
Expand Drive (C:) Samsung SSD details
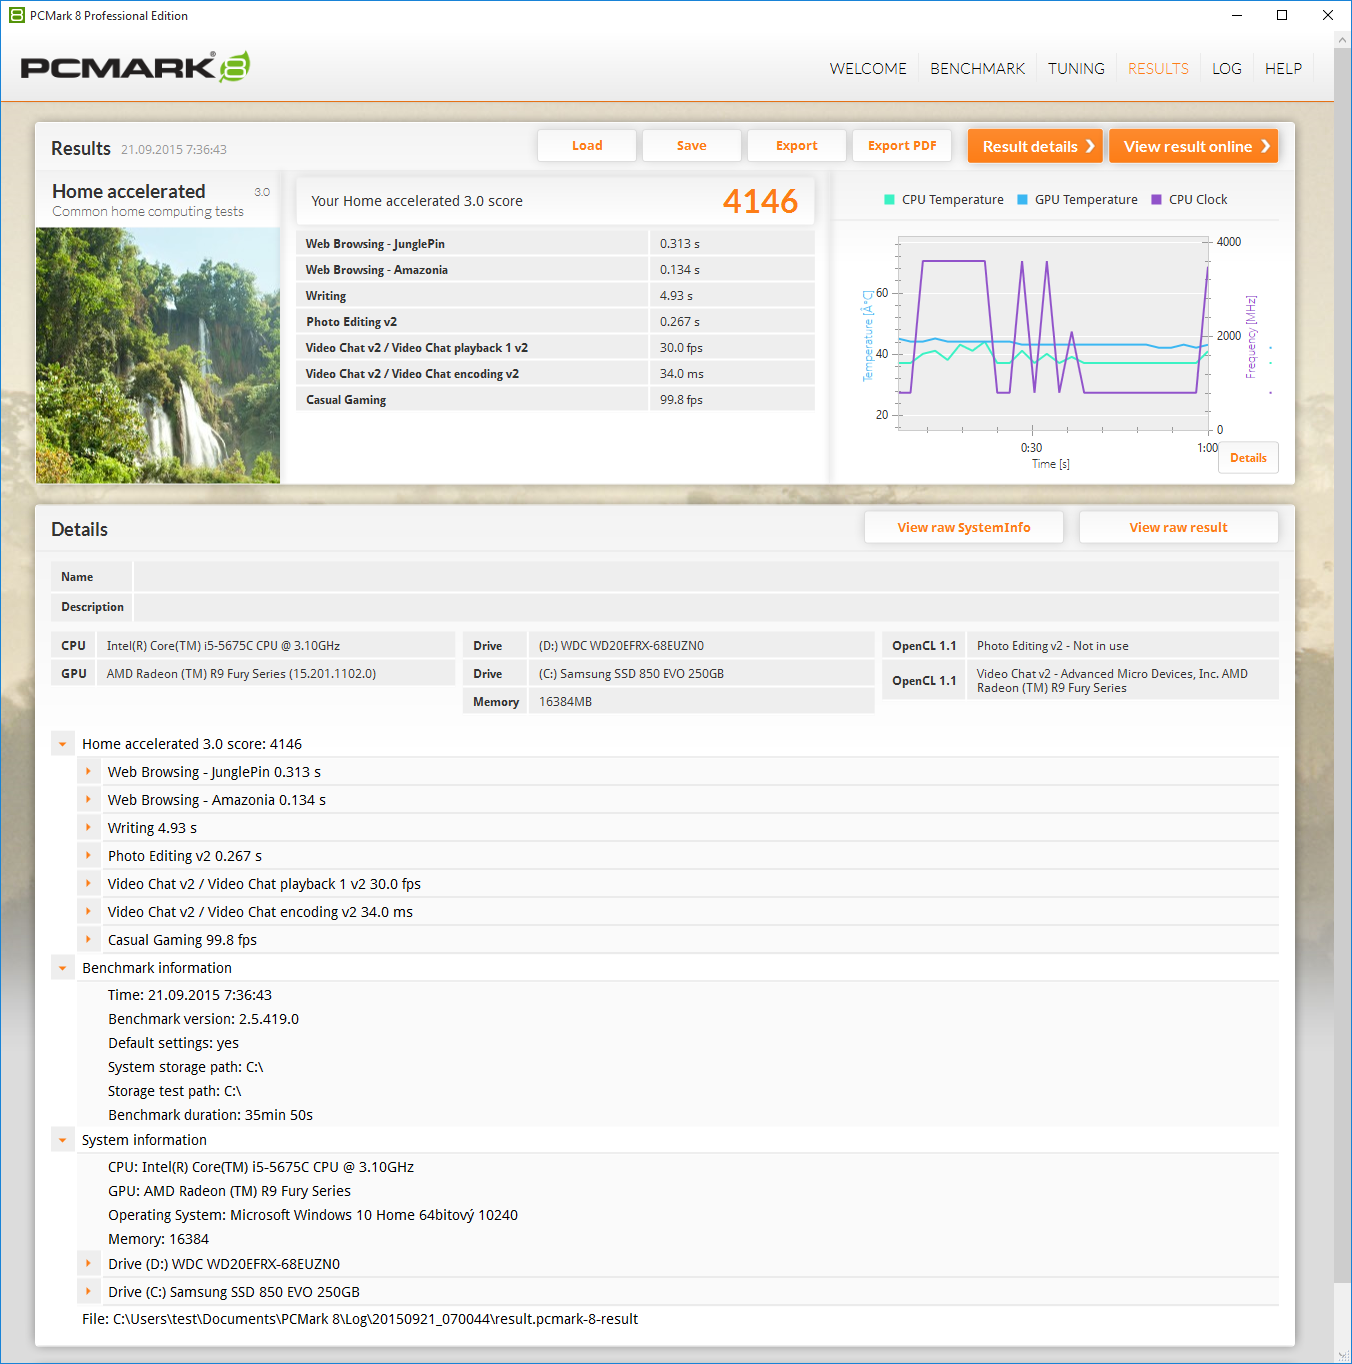pos(89,1292)
